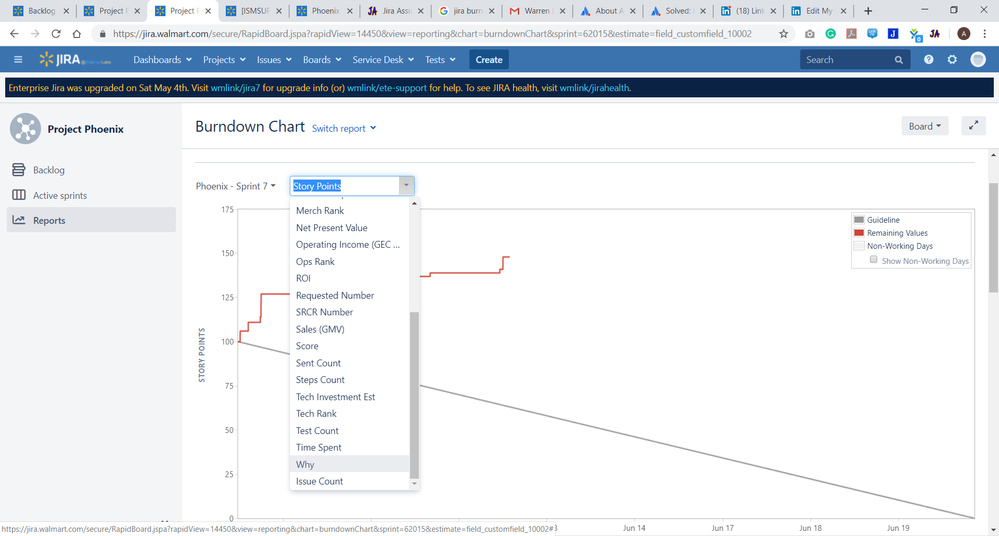Open the Reports chart icon

click(x=18, y=220)
